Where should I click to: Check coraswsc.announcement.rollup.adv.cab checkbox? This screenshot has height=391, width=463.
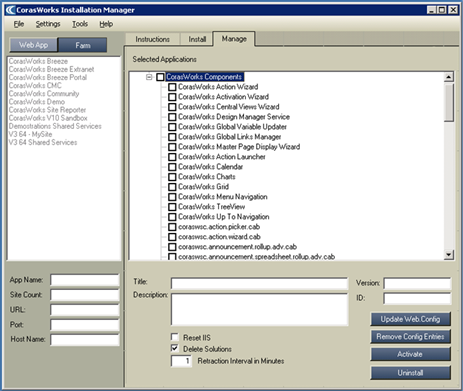172,247
